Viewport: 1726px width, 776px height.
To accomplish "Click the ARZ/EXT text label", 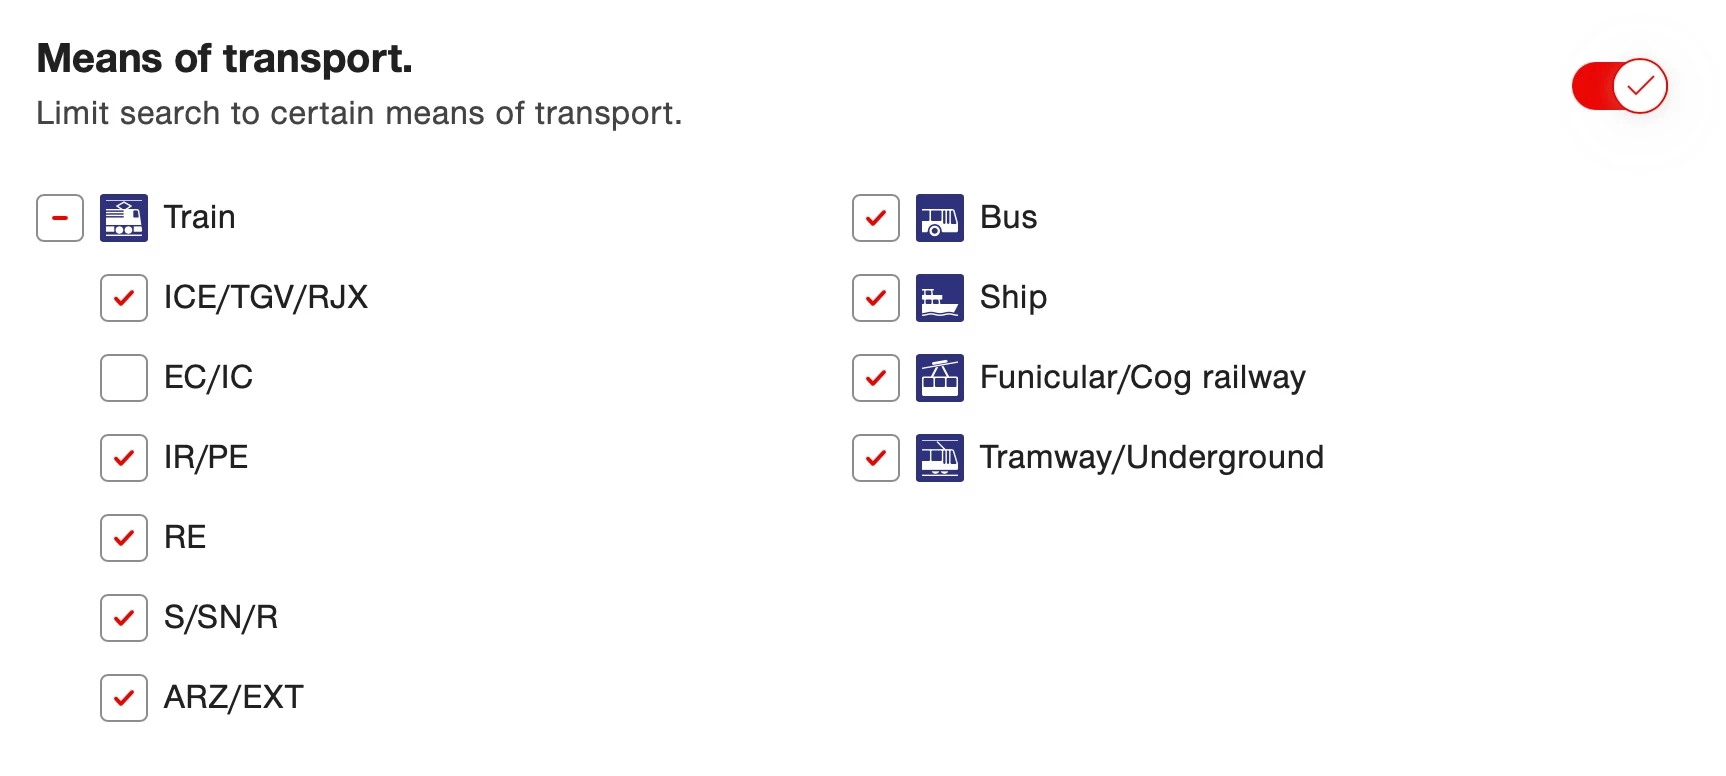I will [233, 698].
